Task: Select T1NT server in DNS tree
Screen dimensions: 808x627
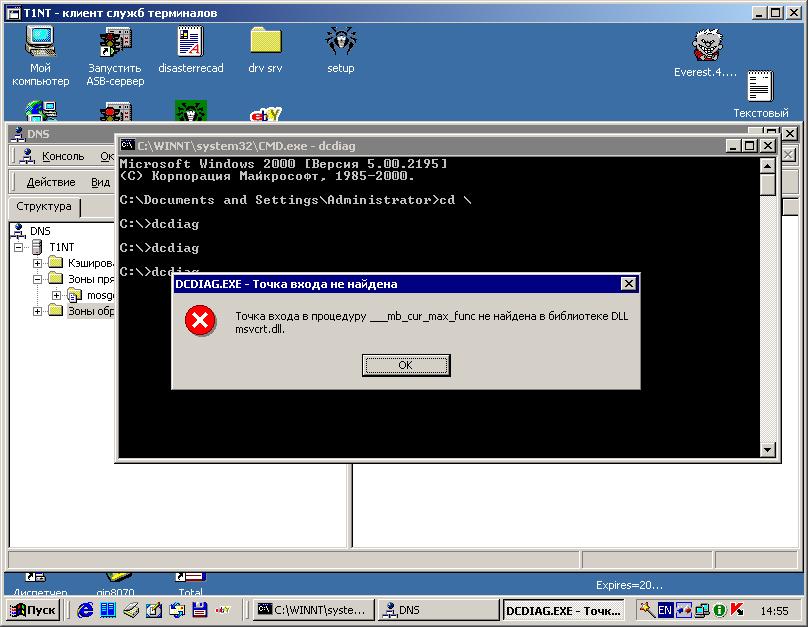Action: click(x=61, y=247)
